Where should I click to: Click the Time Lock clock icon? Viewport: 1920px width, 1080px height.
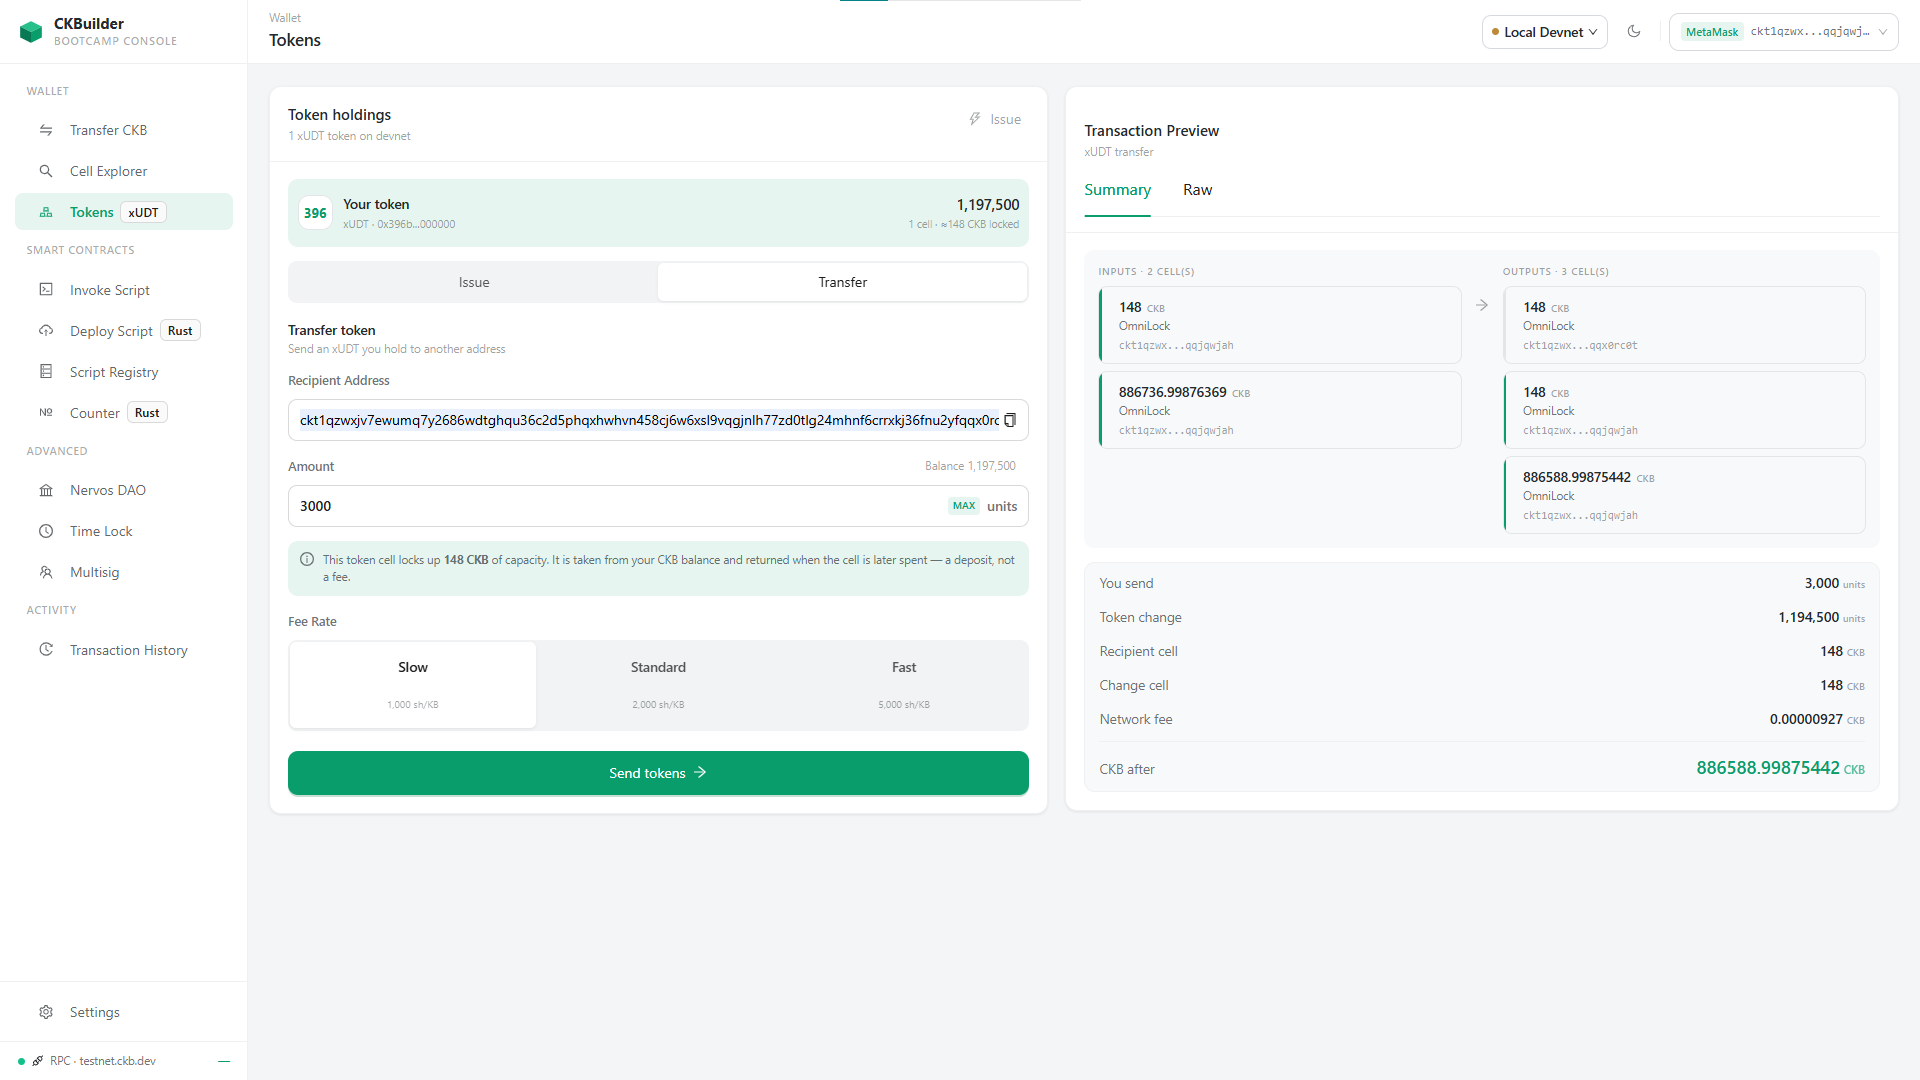(46, 531)
